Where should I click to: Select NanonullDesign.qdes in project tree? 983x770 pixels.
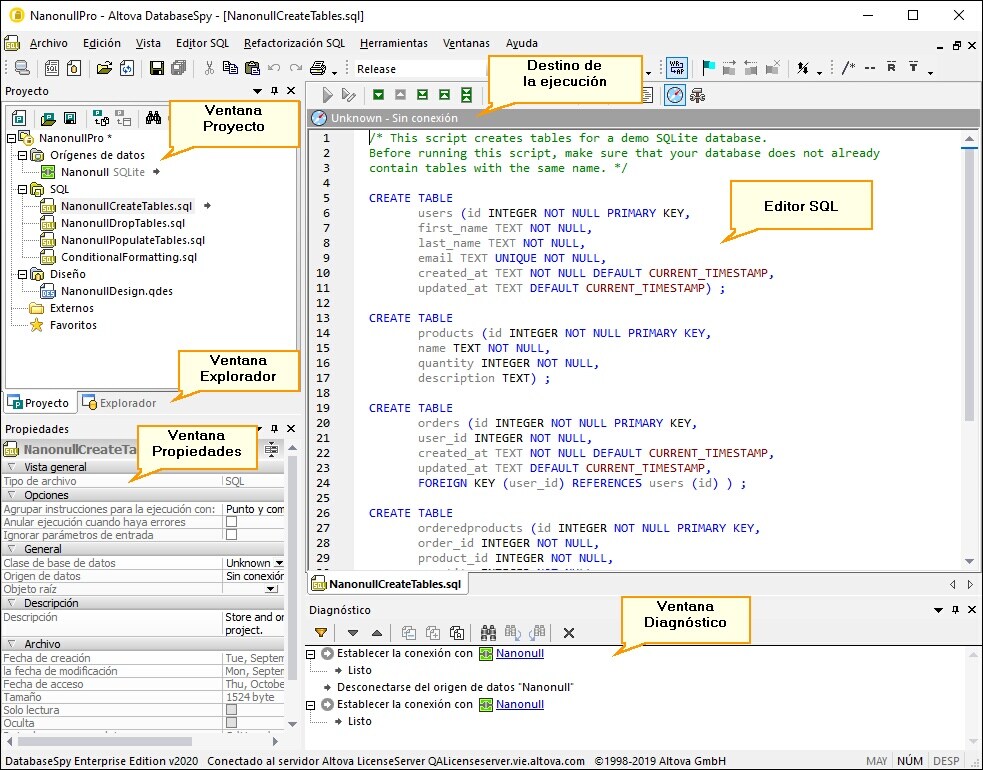pos(117,291)
